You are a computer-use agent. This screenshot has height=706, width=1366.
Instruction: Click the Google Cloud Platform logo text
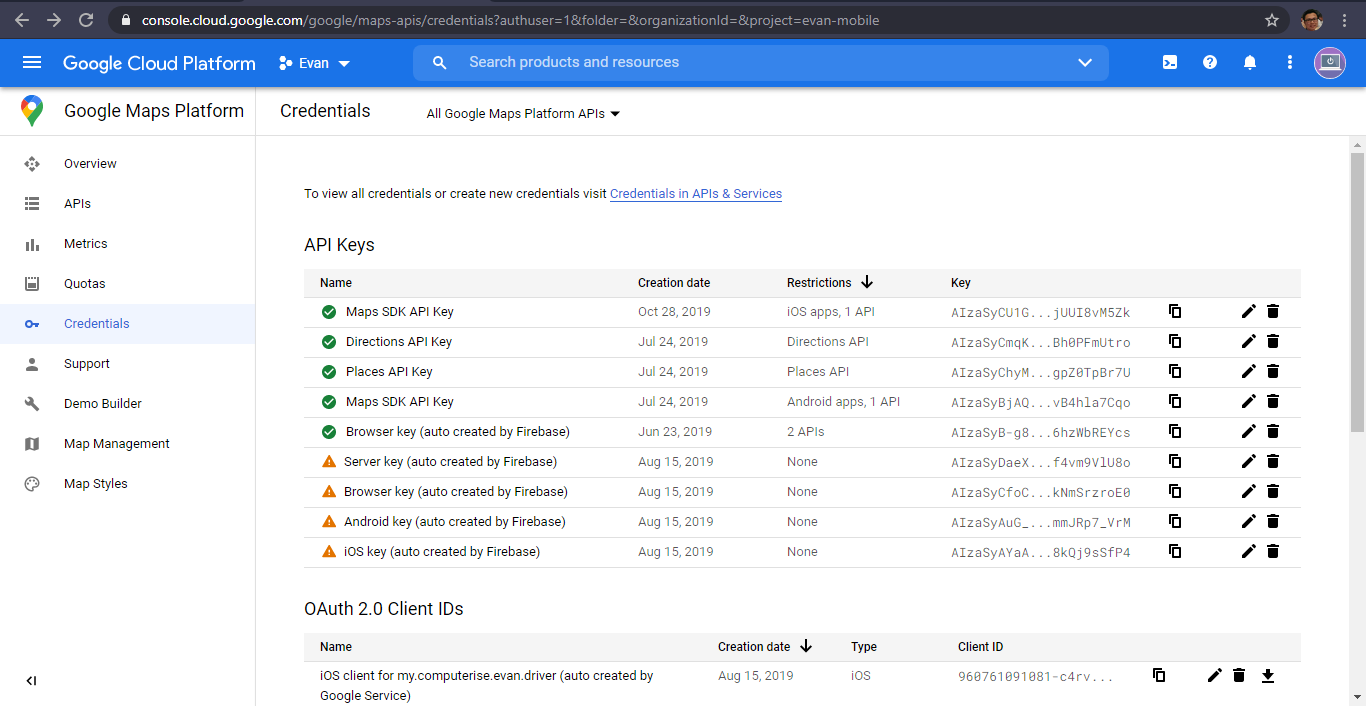(x=159, y=63)
